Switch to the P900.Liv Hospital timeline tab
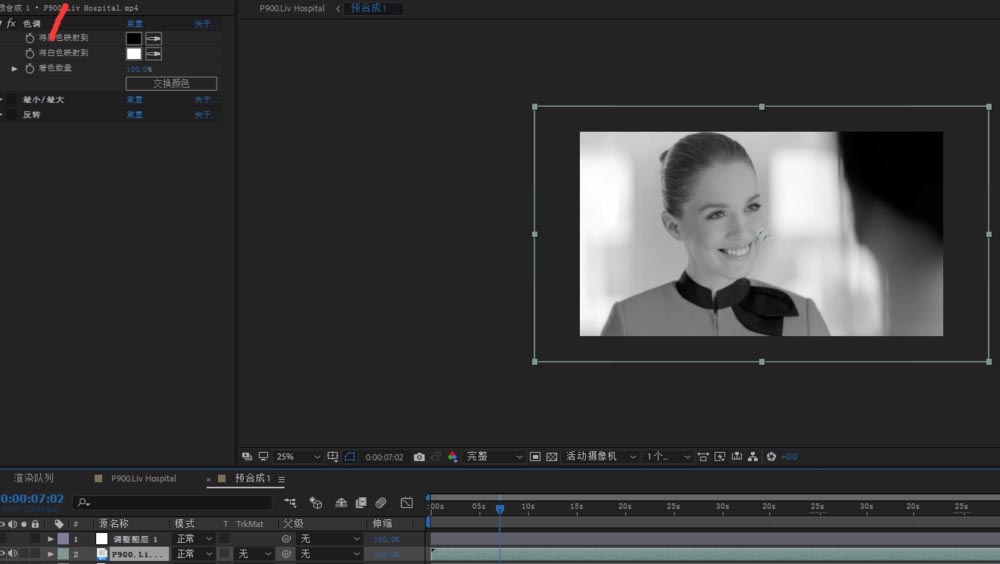Image resolution: width=1000 pixels, height=564 pixels. [x=142, y=479]
